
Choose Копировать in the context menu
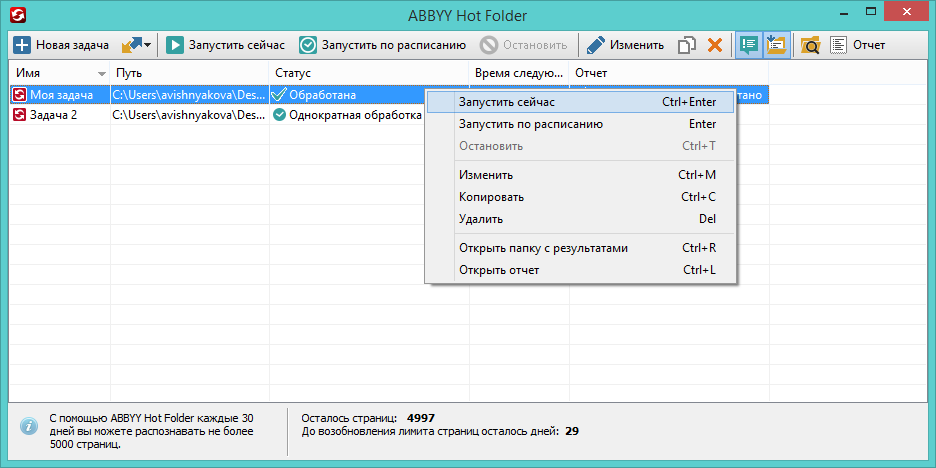580,197
